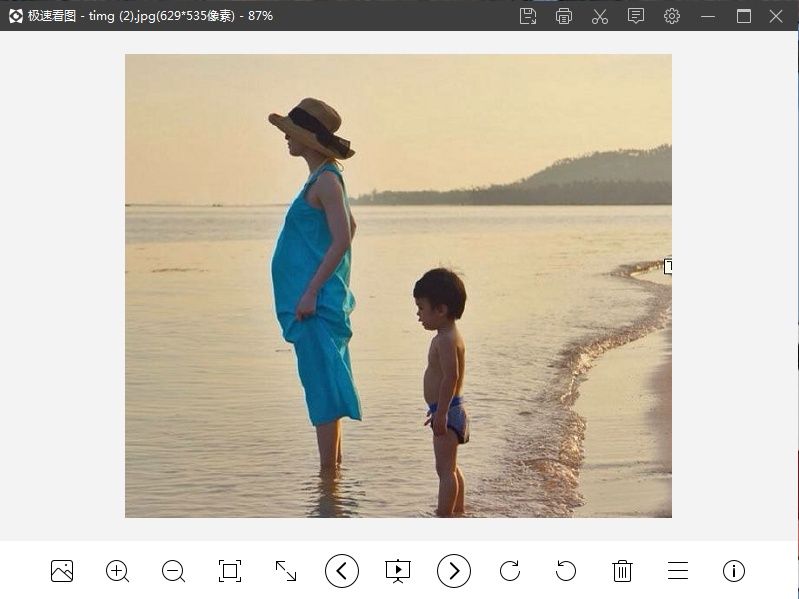The width and height of the screenshot is (799, 599).
Task: Delete the current image with trash icon
Action: (x=622, y=571)
